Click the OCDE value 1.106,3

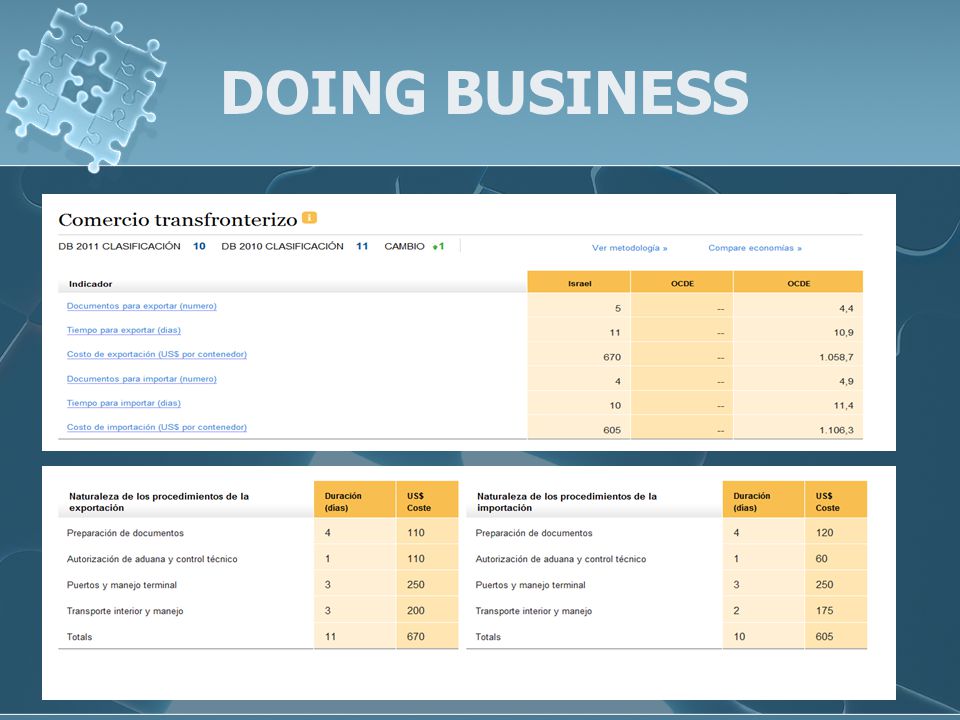[836, 430]
